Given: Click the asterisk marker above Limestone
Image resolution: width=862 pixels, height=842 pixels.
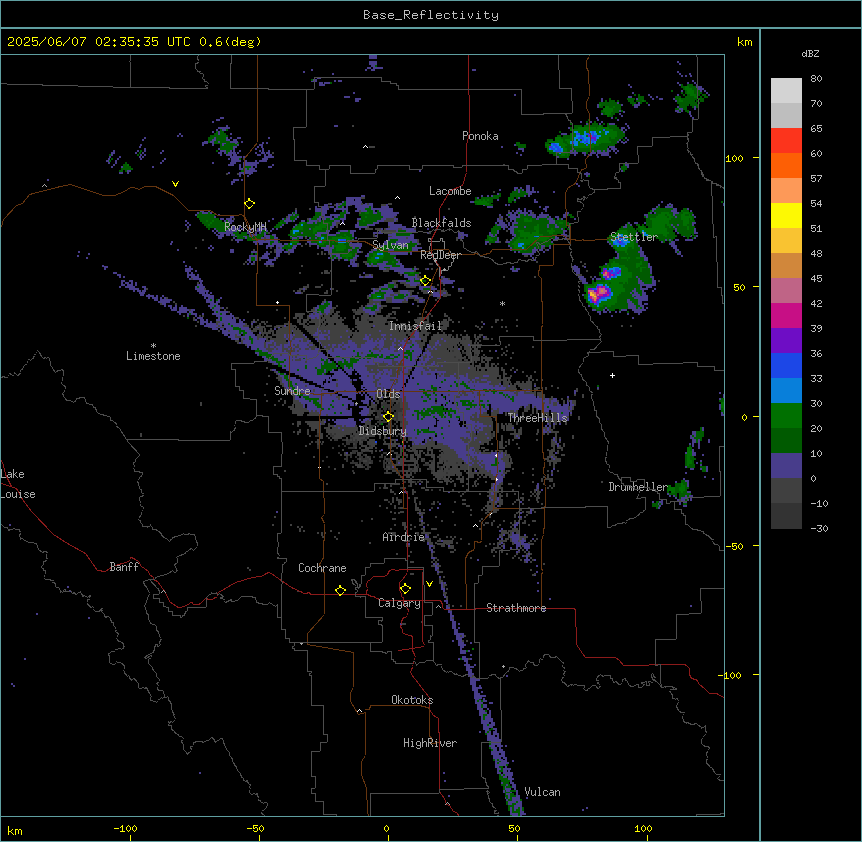Looking at the screenshot, I should coord(153,346).
